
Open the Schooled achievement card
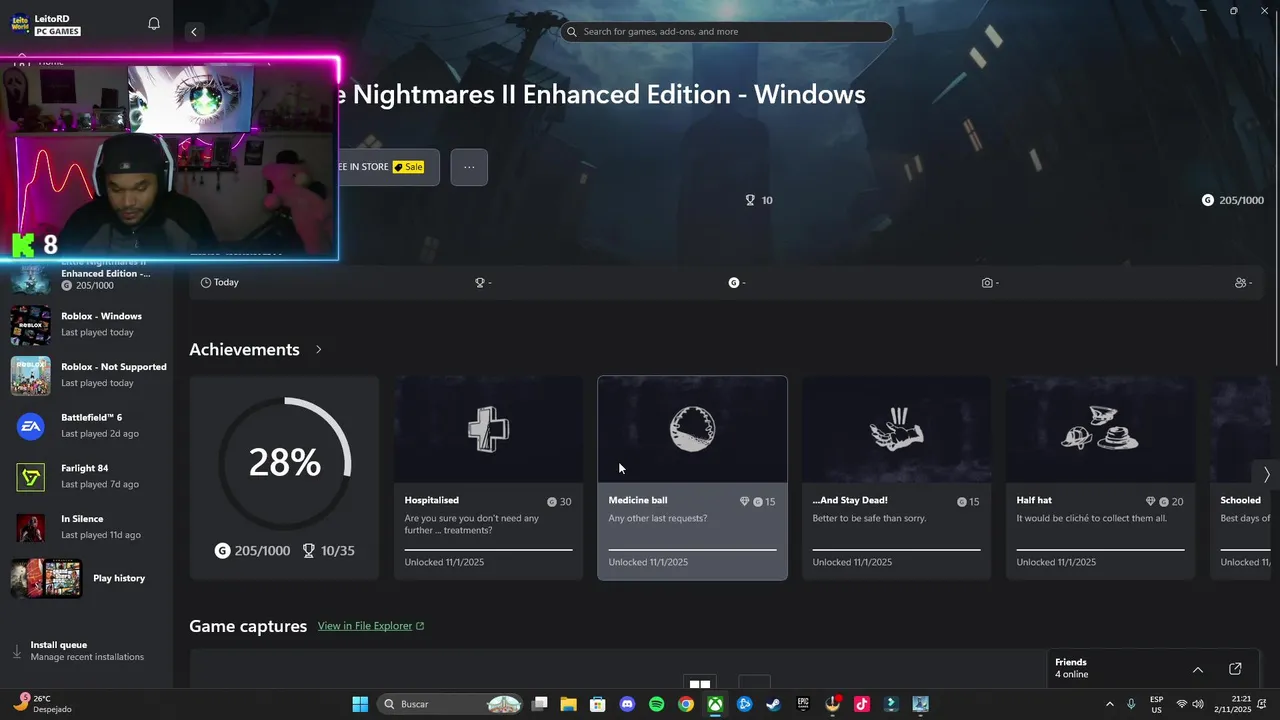pos(1240,478)
